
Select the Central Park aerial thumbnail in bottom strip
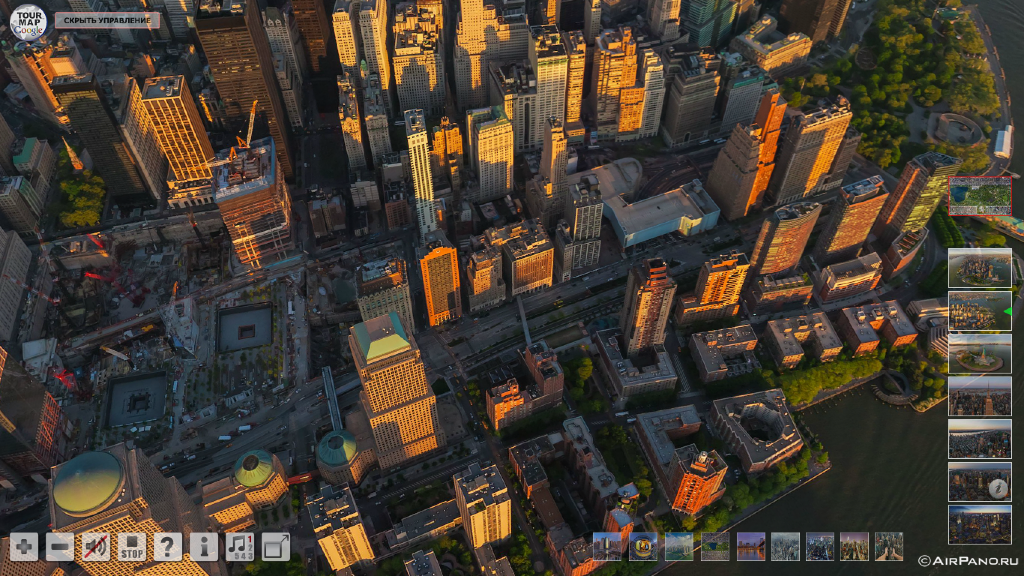715,546
